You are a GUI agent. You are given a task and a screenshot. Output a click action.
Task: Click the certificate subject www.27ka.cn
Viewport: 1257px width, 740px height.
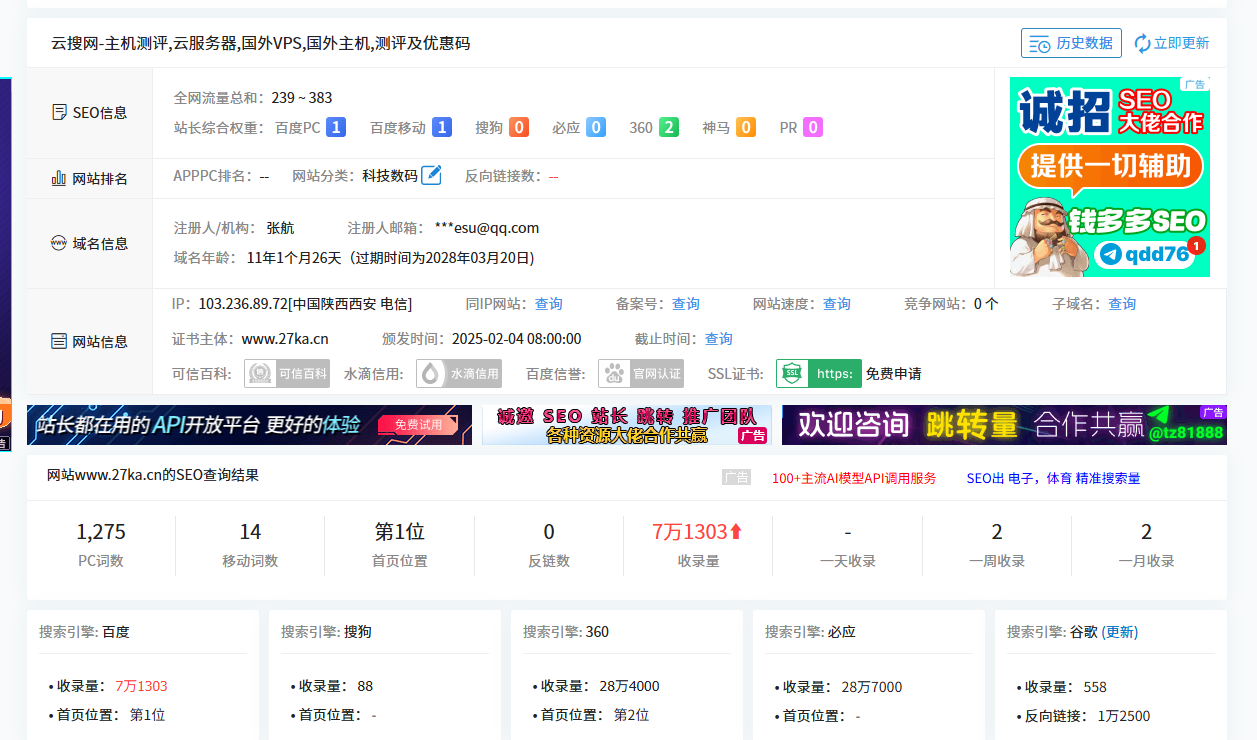285,338
